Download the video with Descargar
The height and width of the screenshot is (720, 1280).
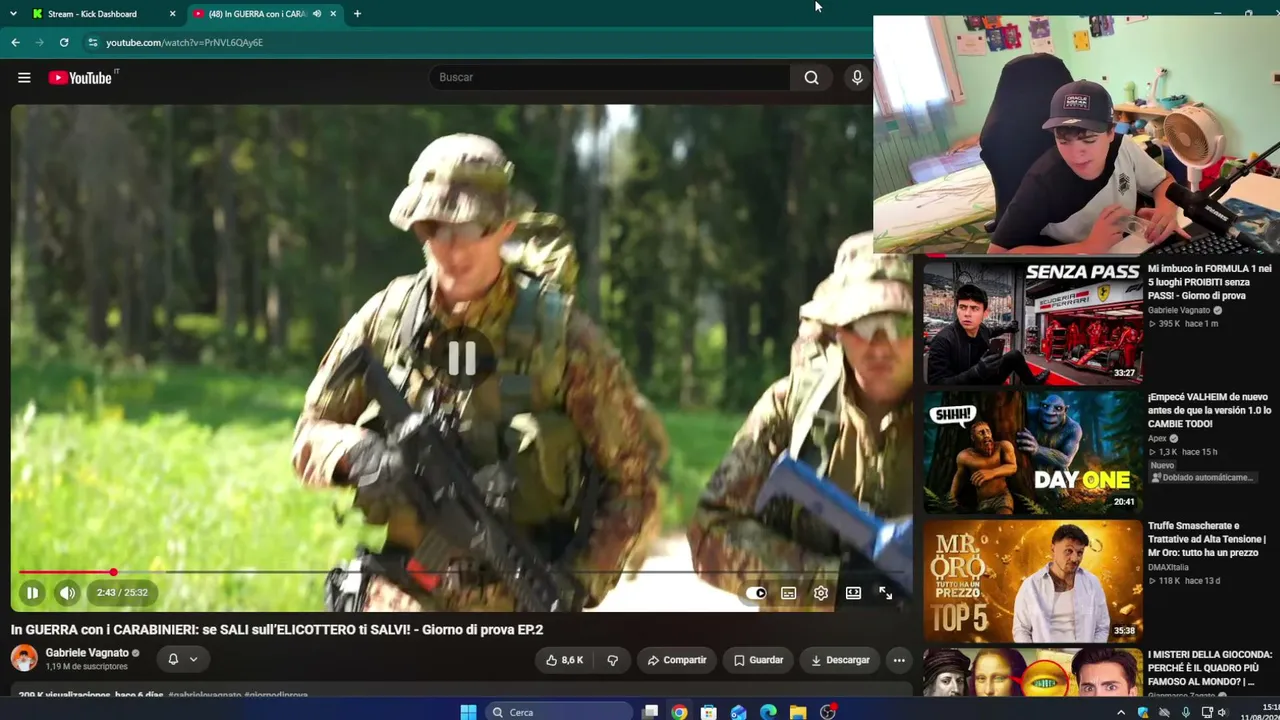click(840, 660)
